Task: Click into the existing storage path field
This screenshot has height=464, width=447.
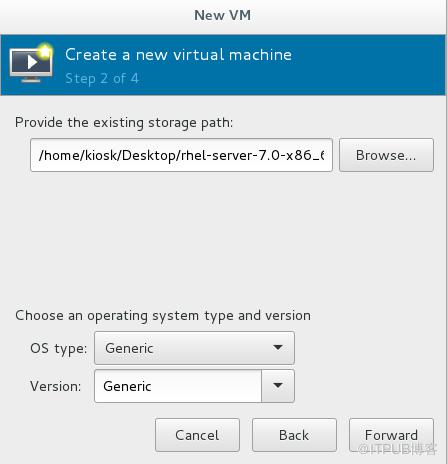Action: (x=181, y=155)
